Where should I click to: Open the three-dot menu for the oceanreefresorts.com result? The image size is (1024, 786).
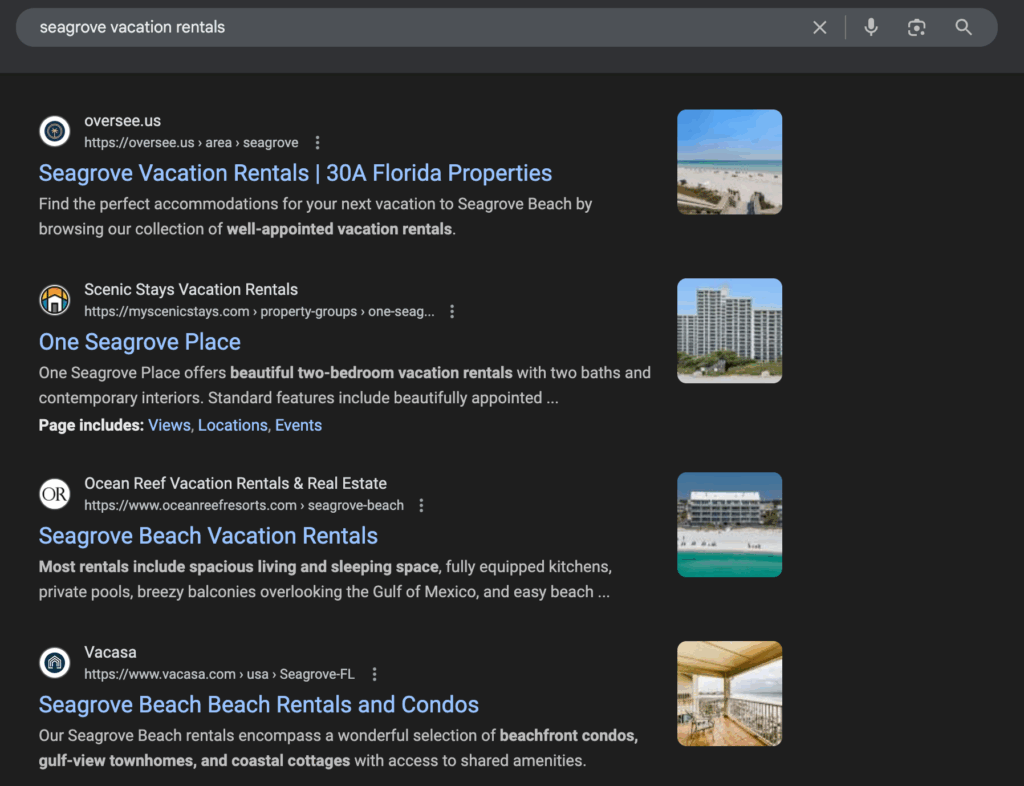pos(421,505)
